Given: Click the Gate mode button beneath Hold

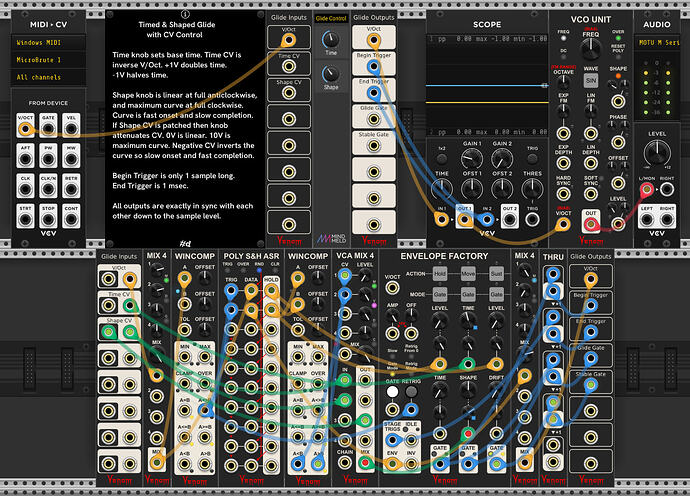Looking at the screenshot, I should pyautogui.click(x=440, y=294).
